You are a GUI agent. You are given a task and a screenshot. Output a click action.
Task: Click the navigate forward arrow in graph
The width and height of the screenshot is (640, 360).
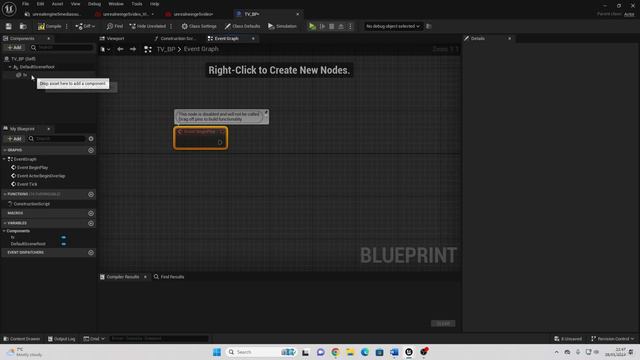click(x=133, y=49)
